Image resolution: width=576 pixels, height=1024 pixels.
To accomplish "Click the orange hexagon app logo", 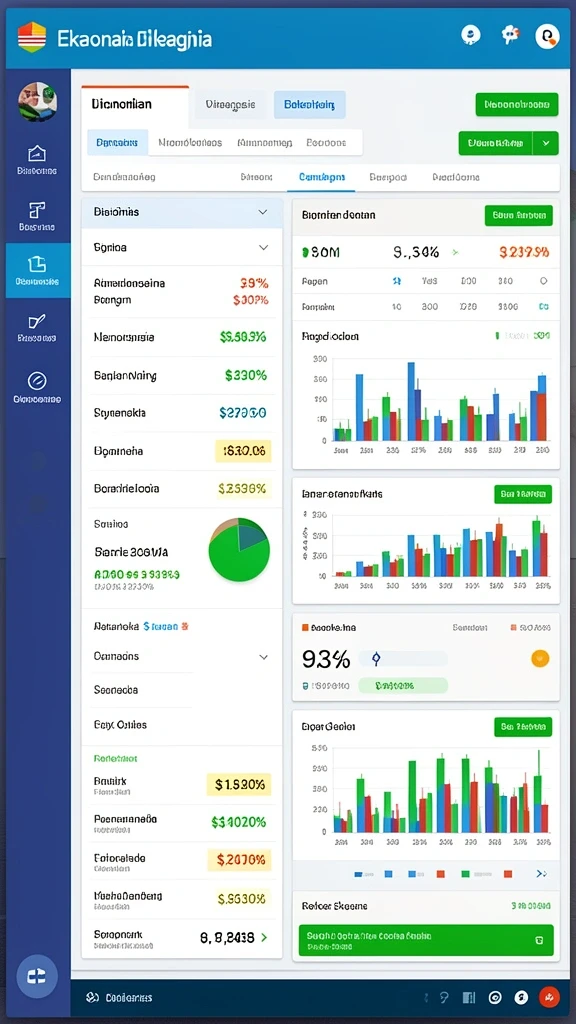I will [32, 37].
